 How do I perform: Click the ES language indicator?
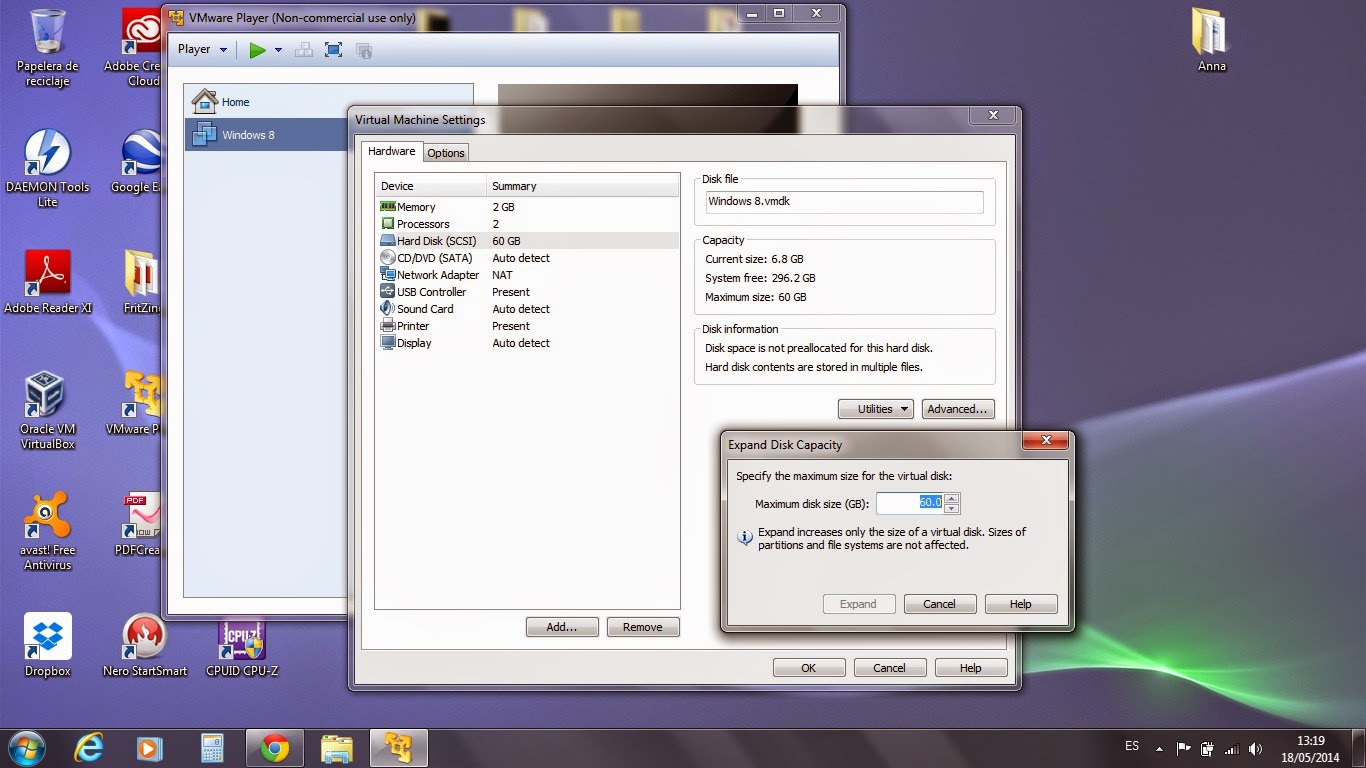coord(1132,746)
